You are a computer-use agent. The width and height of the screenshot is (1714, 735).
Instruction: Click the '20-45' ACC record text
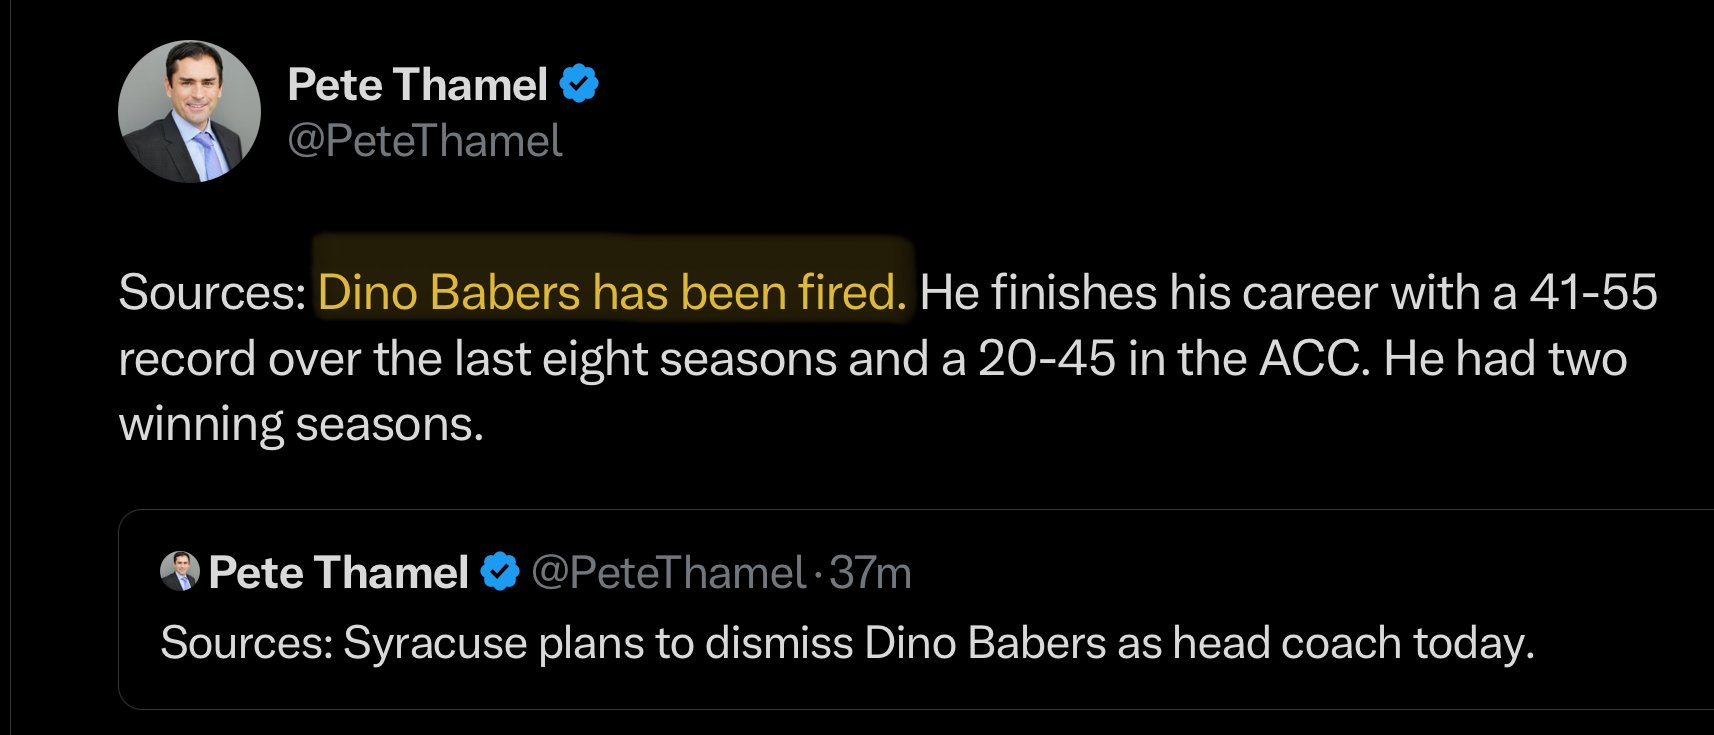[x=1046, y=359]
